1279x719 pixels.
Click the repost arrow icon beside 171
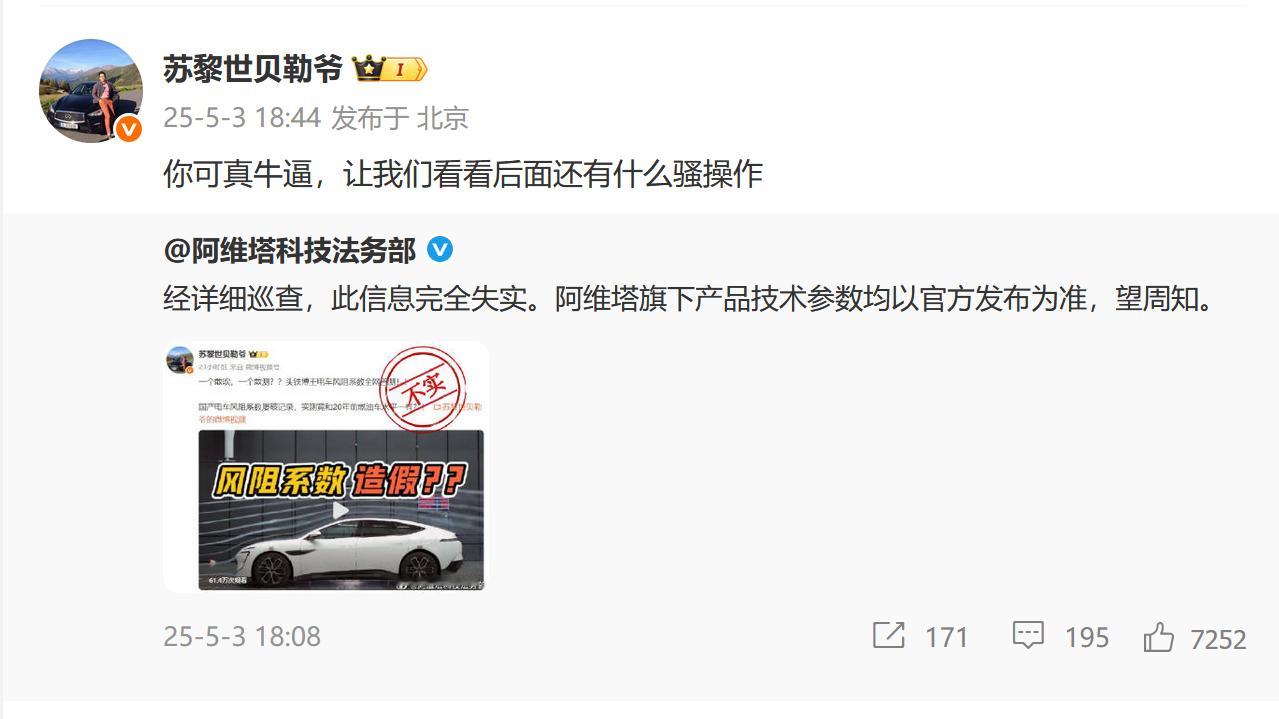click(x=889, y=635)
